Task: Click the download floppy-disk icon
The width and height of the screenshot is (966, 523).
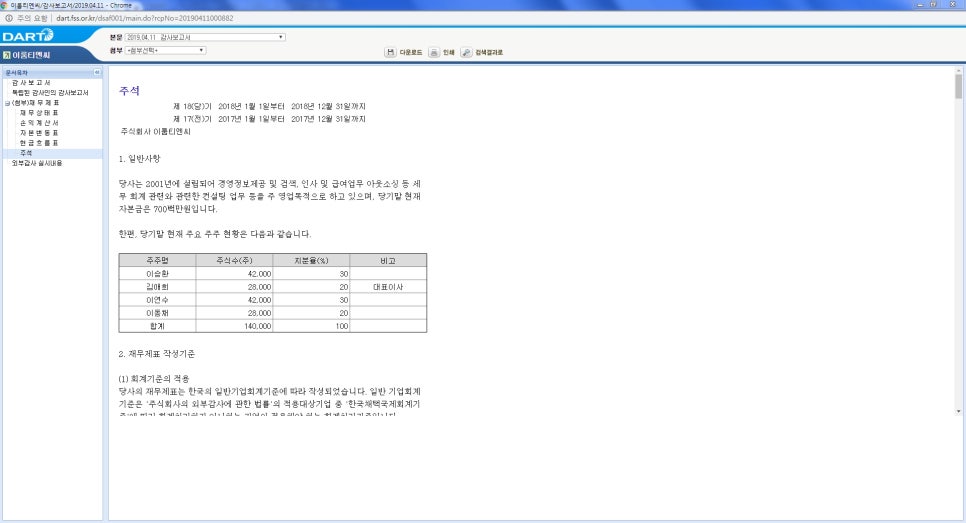Action: coord(390,52)
